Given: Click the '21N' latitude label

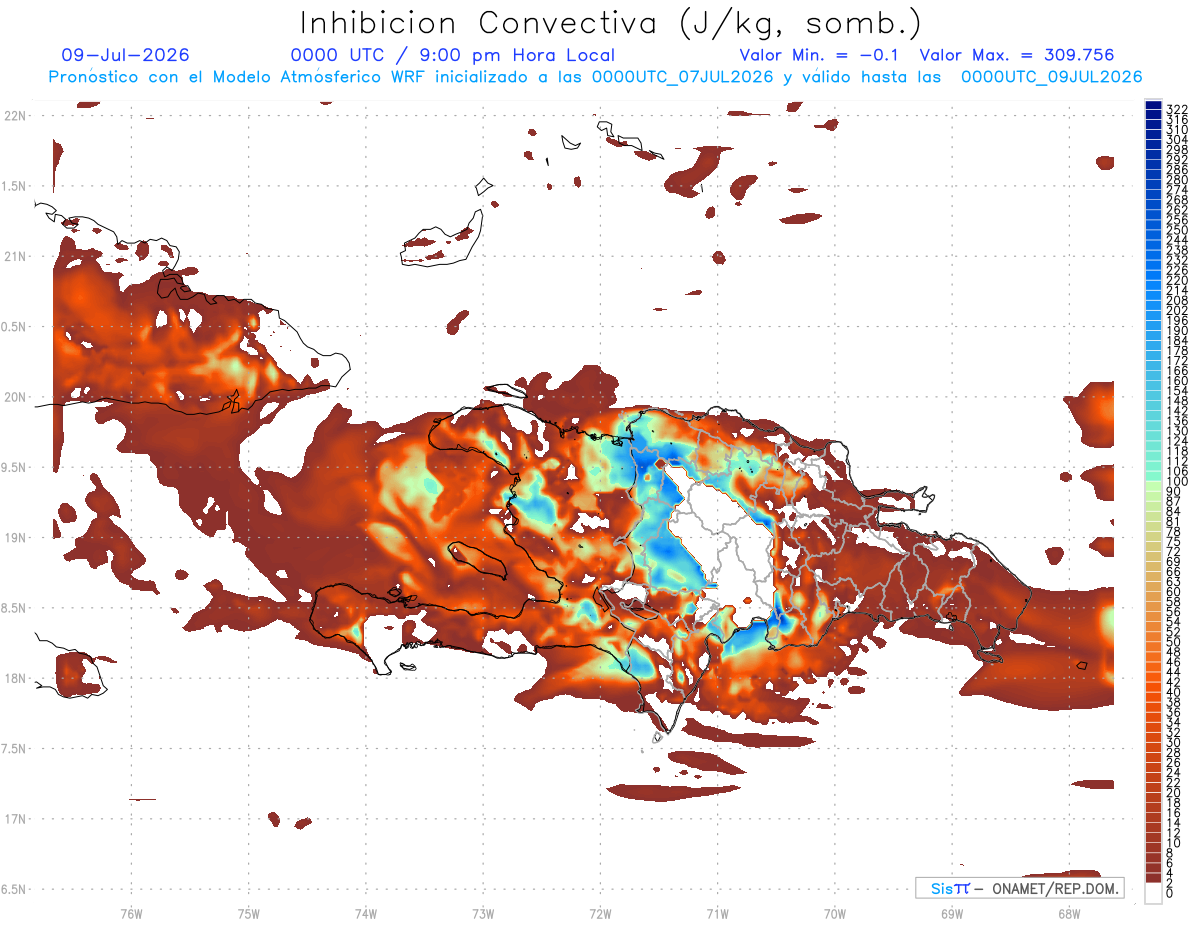Looking at the screenshot, I should 15,257.
